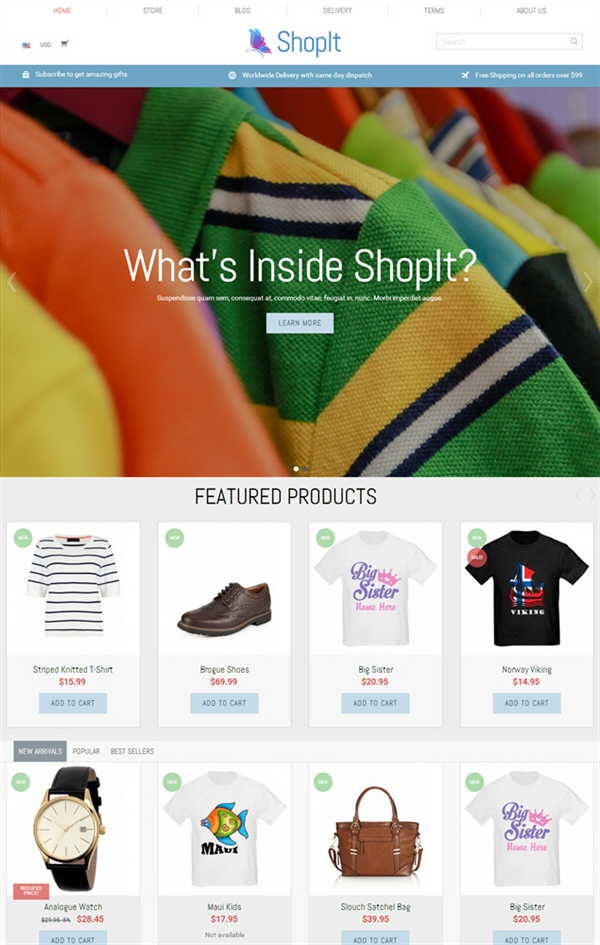Open the USD currency selector
Viewport: 600px width, 945px height.
pyautogui.click(x=45, y=45)
